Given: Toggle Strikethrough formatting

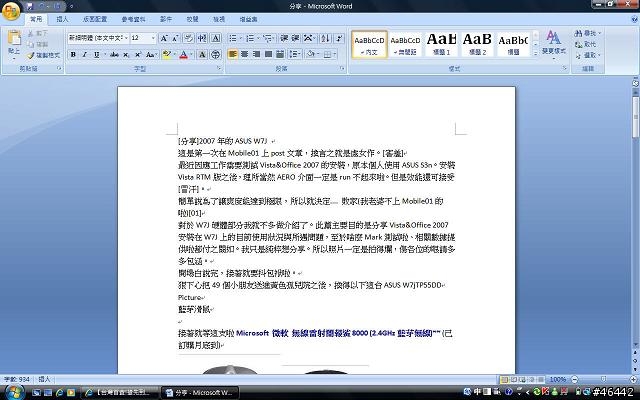Looking at the screenshot, I should click(114, 55).
